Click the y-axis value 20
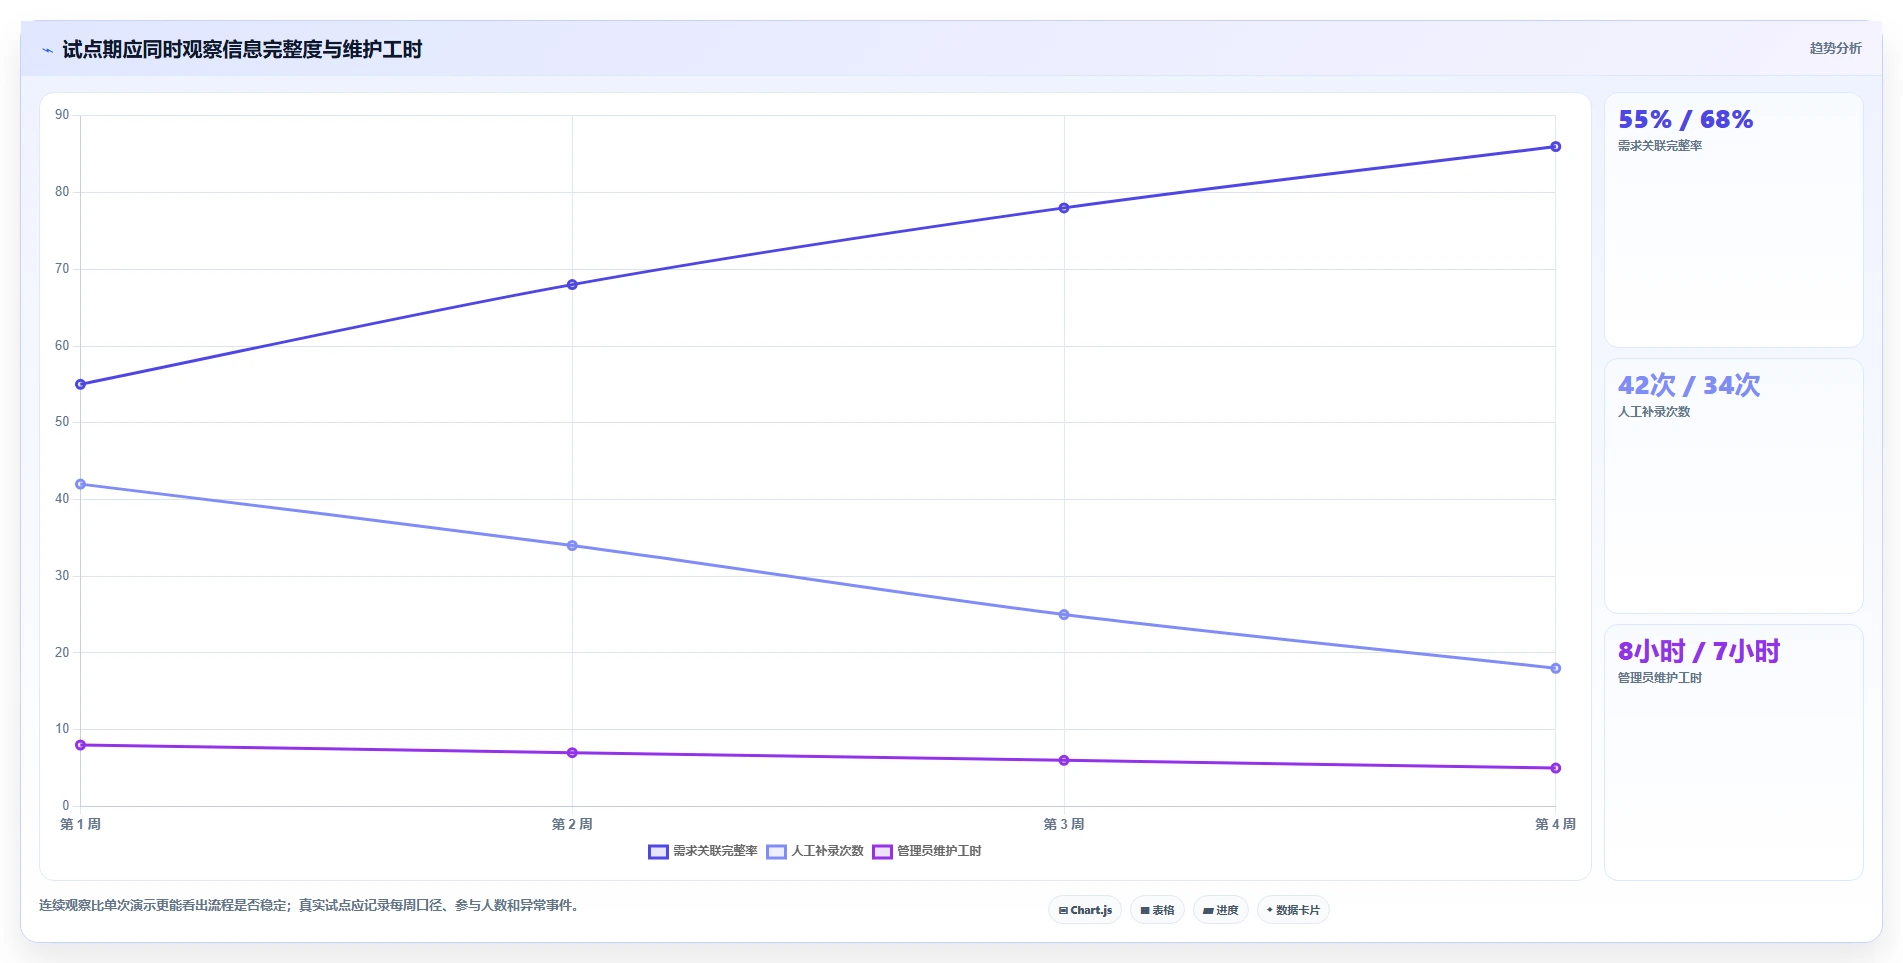The image size is (1903, 963). (62, 653)
